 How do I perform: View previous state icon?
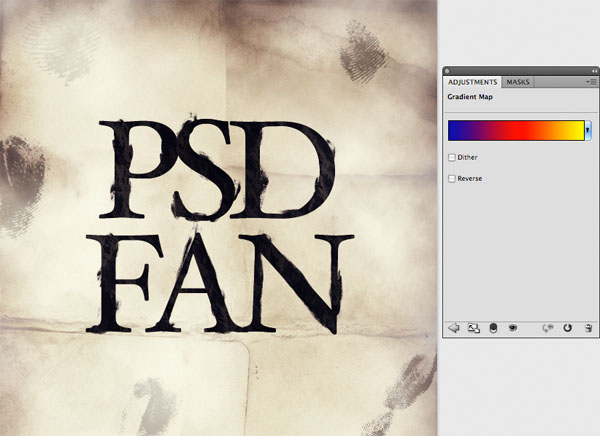[x=548, y=328]
